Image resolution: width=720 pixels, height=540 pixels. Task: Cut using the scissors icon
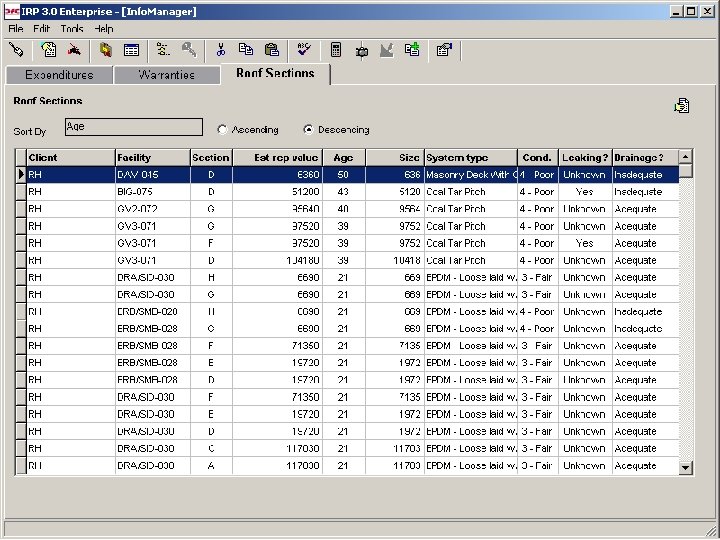click(x=221, y=49)
